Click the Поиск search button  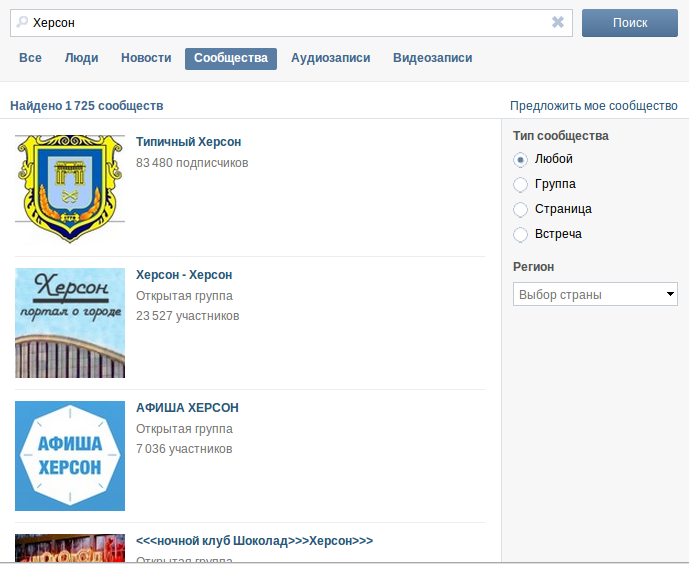(x=630, y=23)
